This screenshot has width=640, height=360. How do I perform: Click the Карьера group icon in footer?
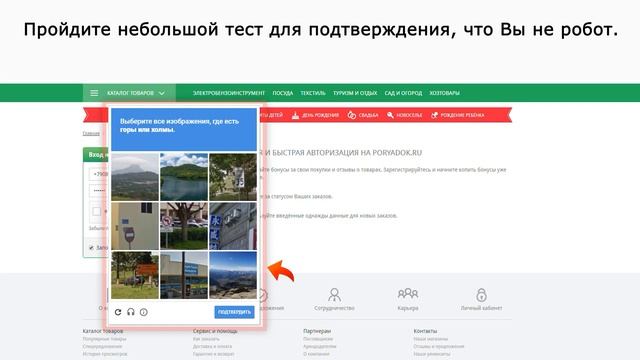[x=408, y=293]
